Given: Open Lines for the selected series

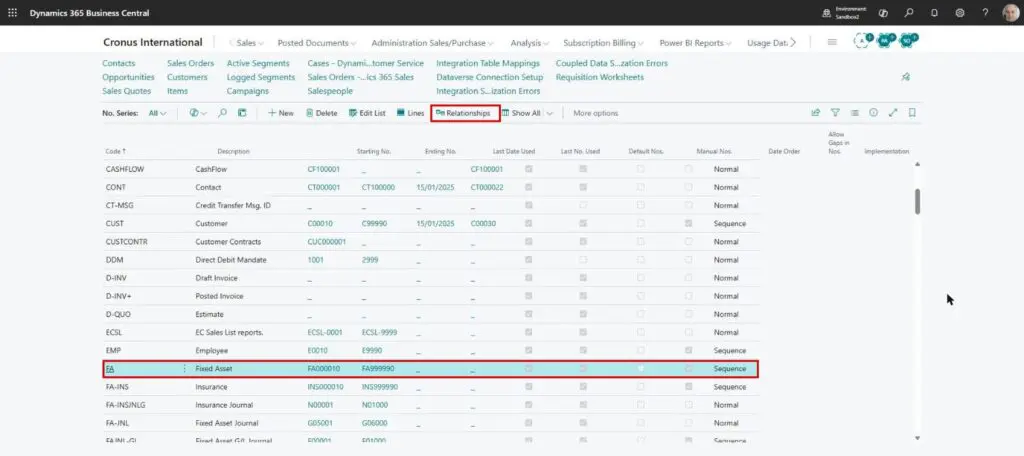Looking at the screenshot, I should click(410, 113).
